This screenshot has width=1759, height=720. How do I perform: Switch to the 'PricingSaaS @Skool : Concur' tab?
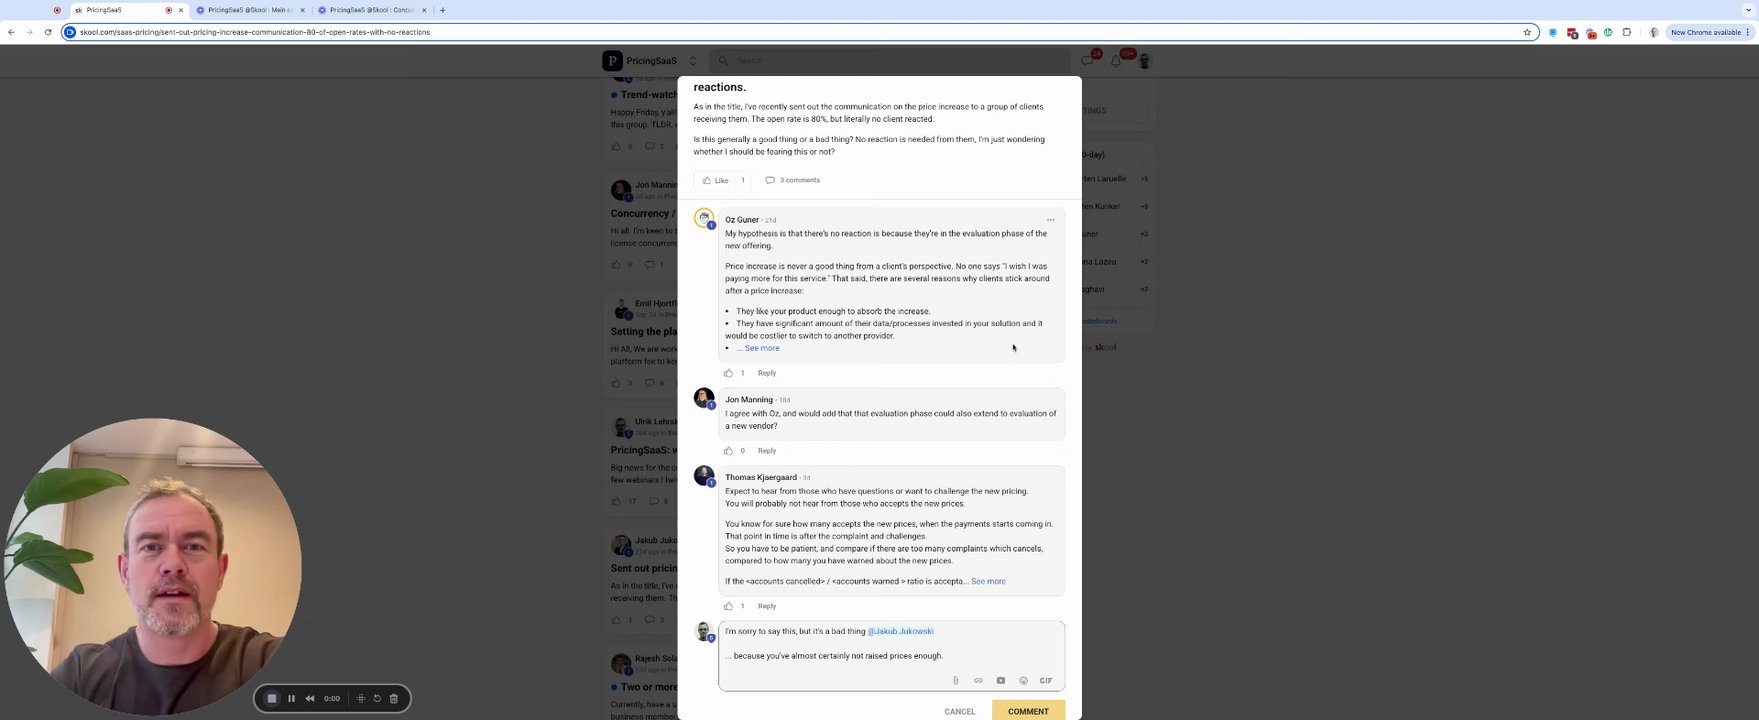[372, 10]
